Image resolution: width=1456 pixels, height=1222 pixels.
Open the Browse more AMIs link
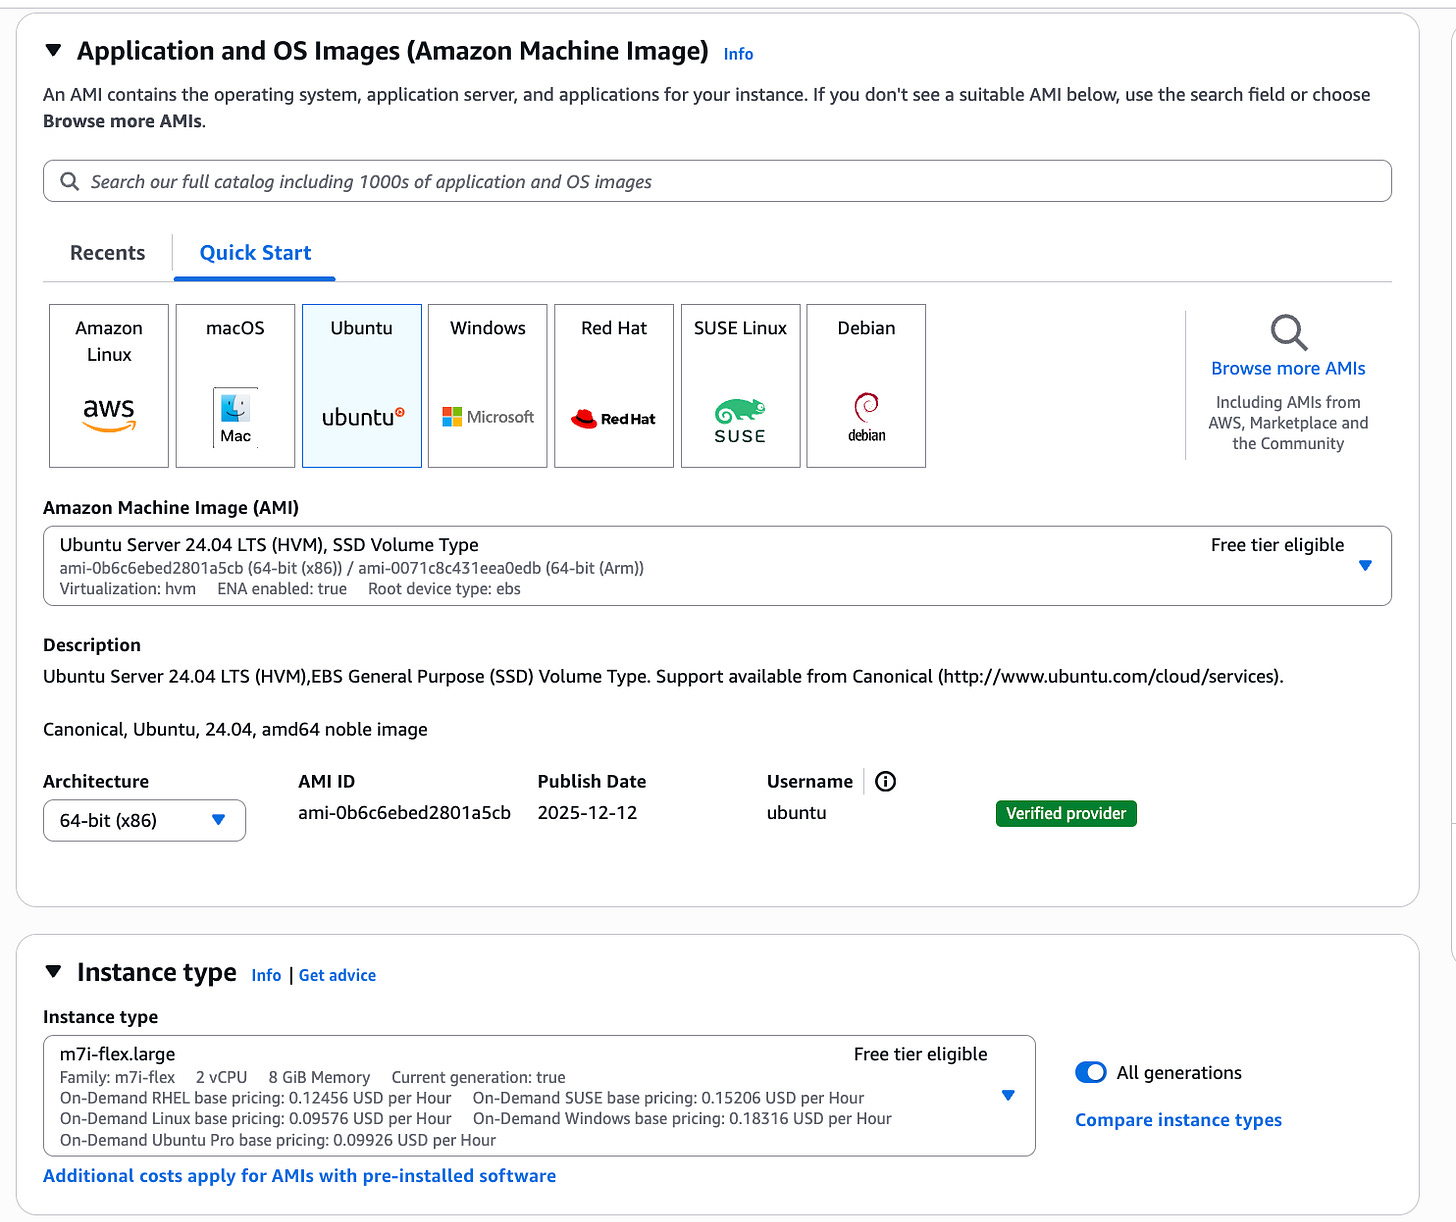pyautogui.click(x=1288, y=368)
